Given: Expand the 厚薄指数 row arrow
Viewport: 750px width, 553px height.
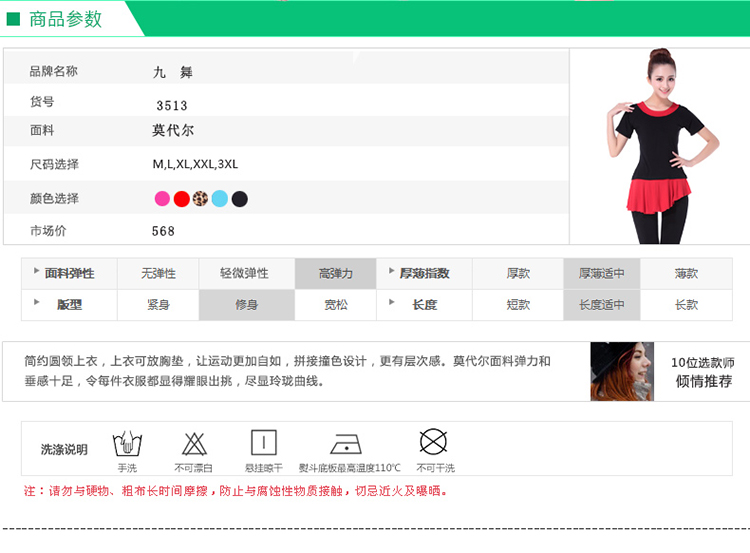Looking at the screenshot, I should (x=390, y=271).
